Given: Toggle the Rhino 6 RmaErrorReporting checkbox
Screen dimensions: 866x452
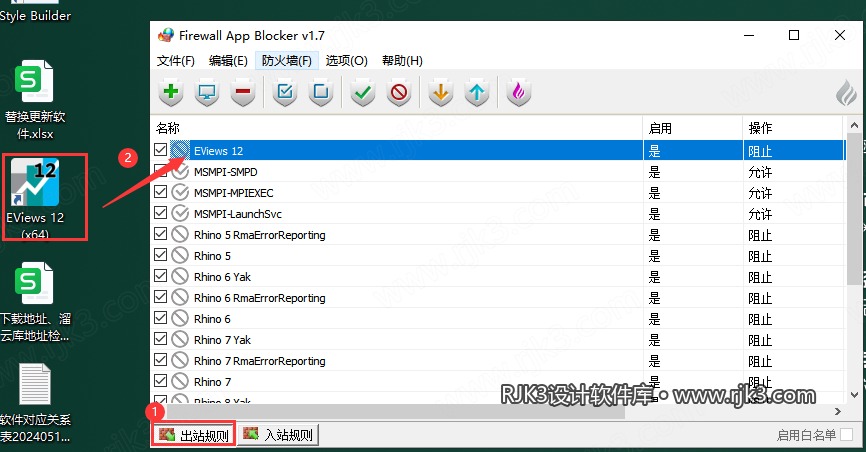Looking at the screenshot, I should pos(161,297).
